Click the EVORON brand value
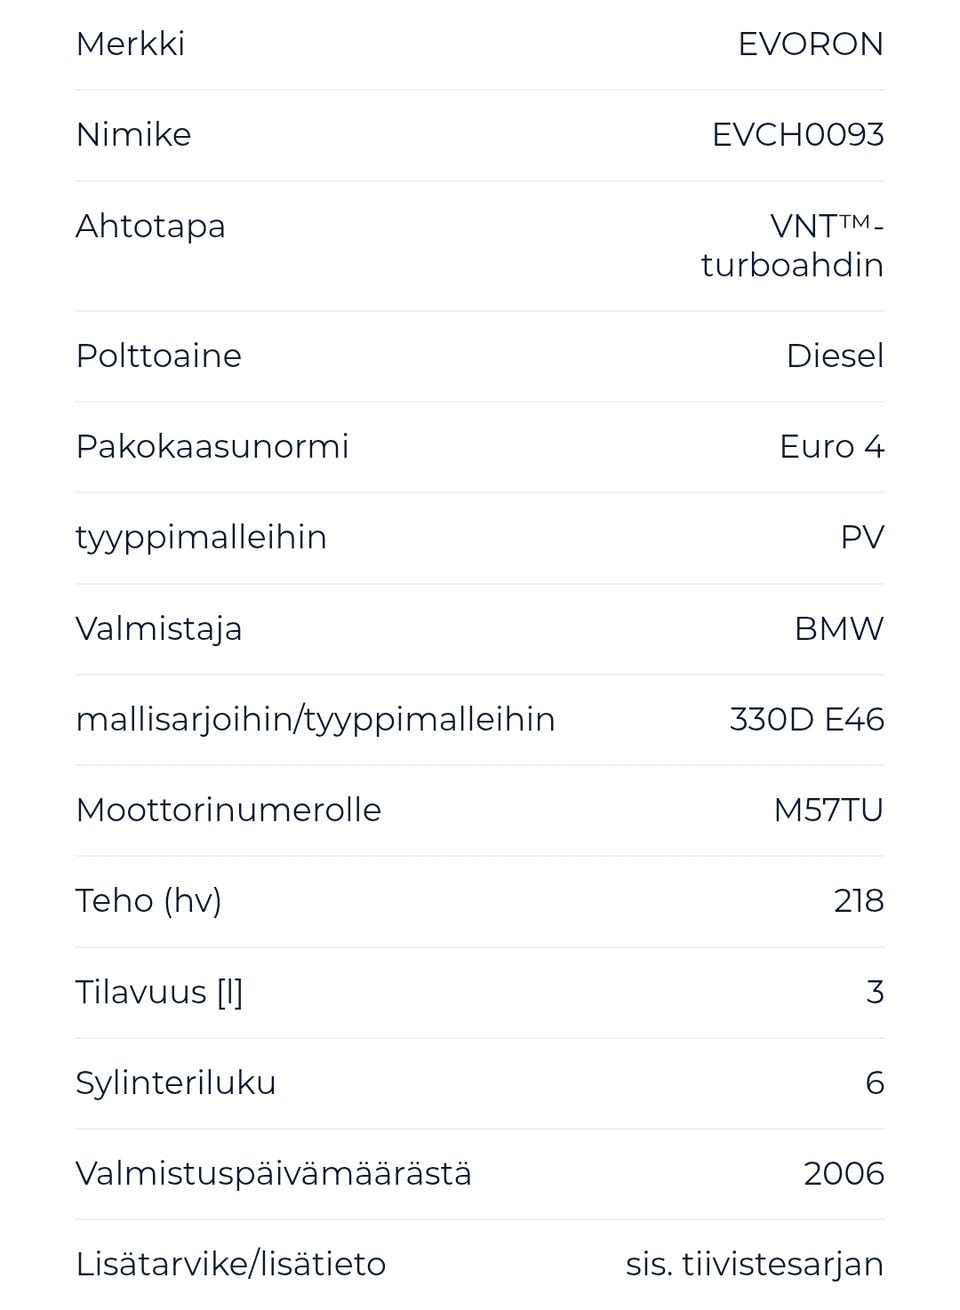This screenshot has height=1310, width=960. point(811,44)
